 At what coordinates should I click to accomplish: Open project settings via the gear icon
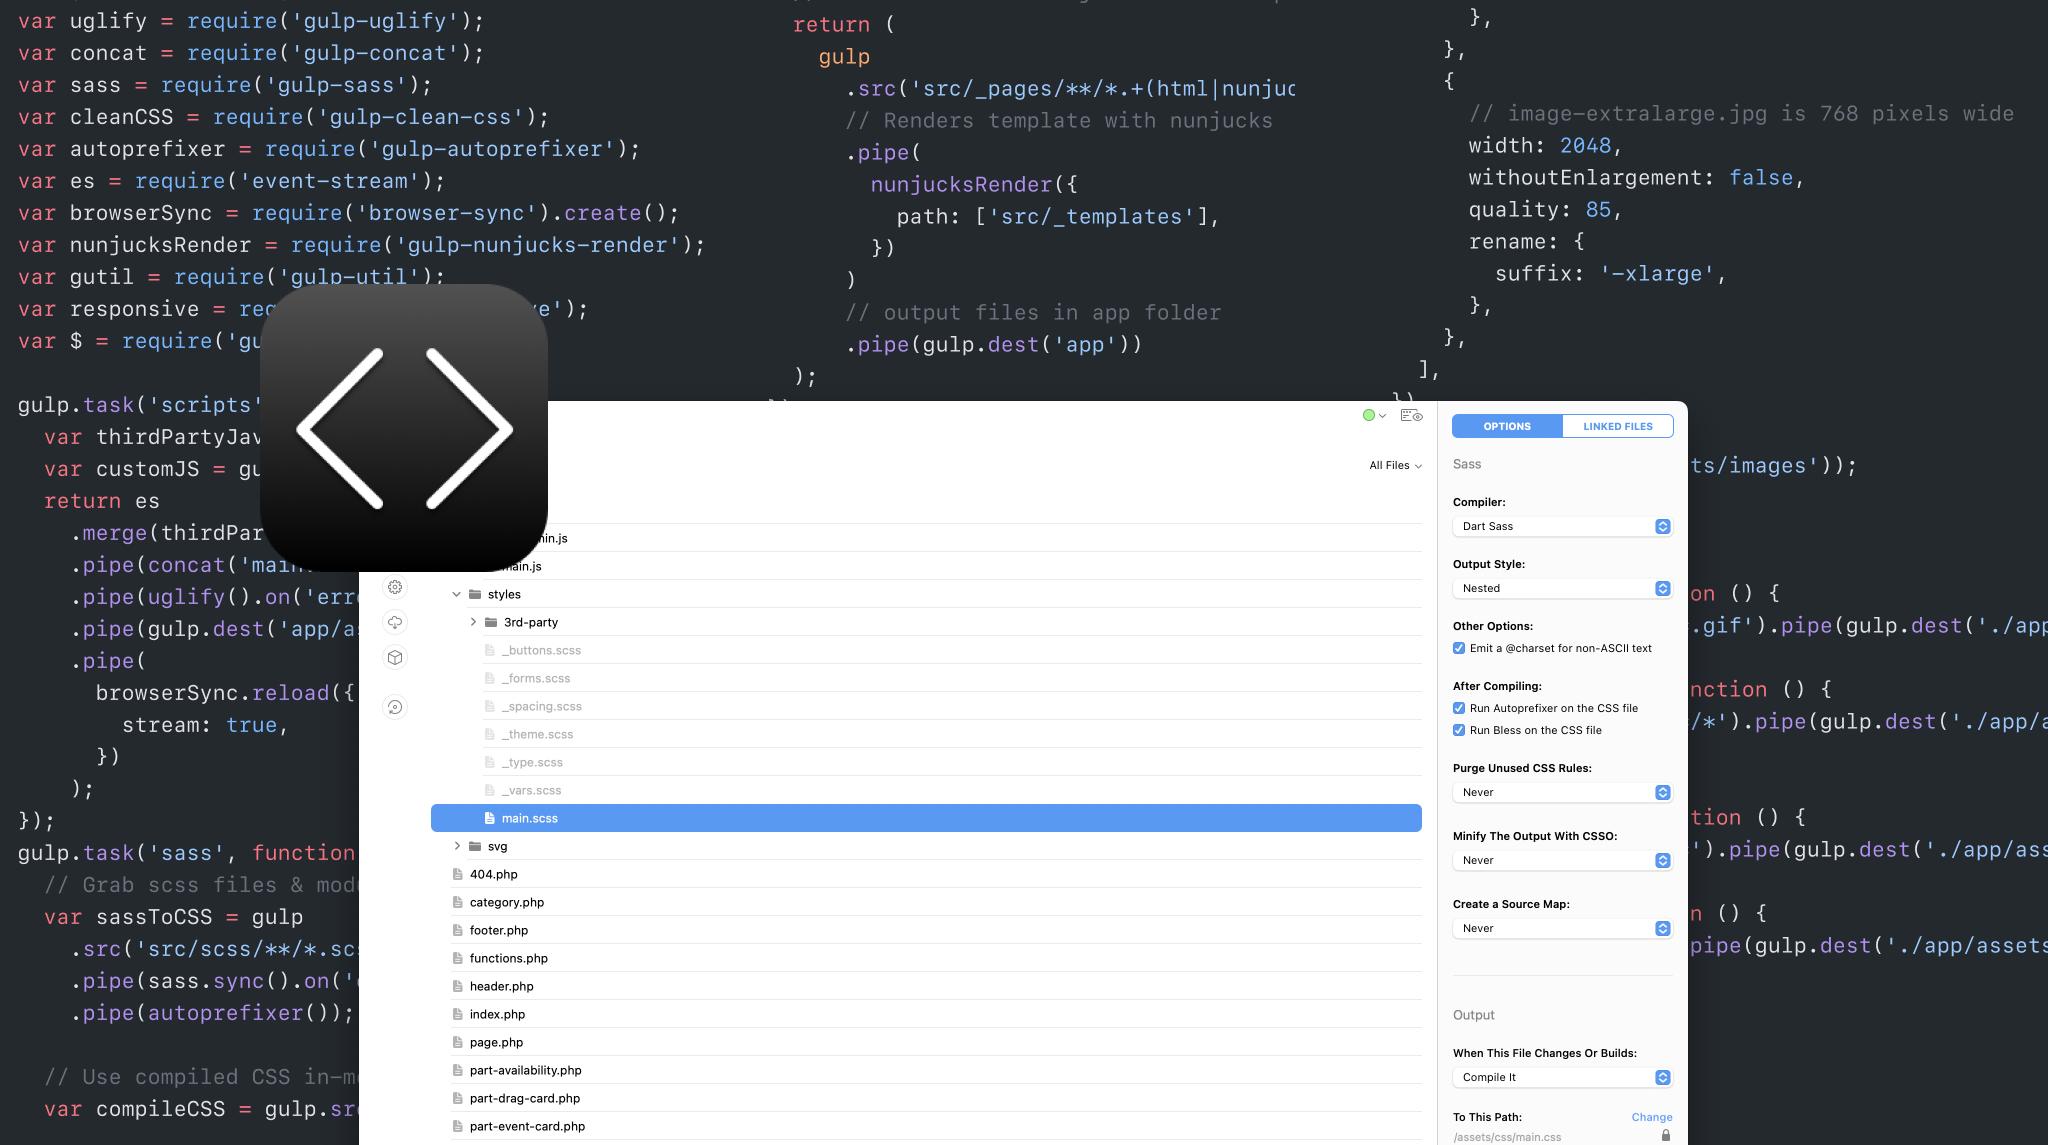395,587
